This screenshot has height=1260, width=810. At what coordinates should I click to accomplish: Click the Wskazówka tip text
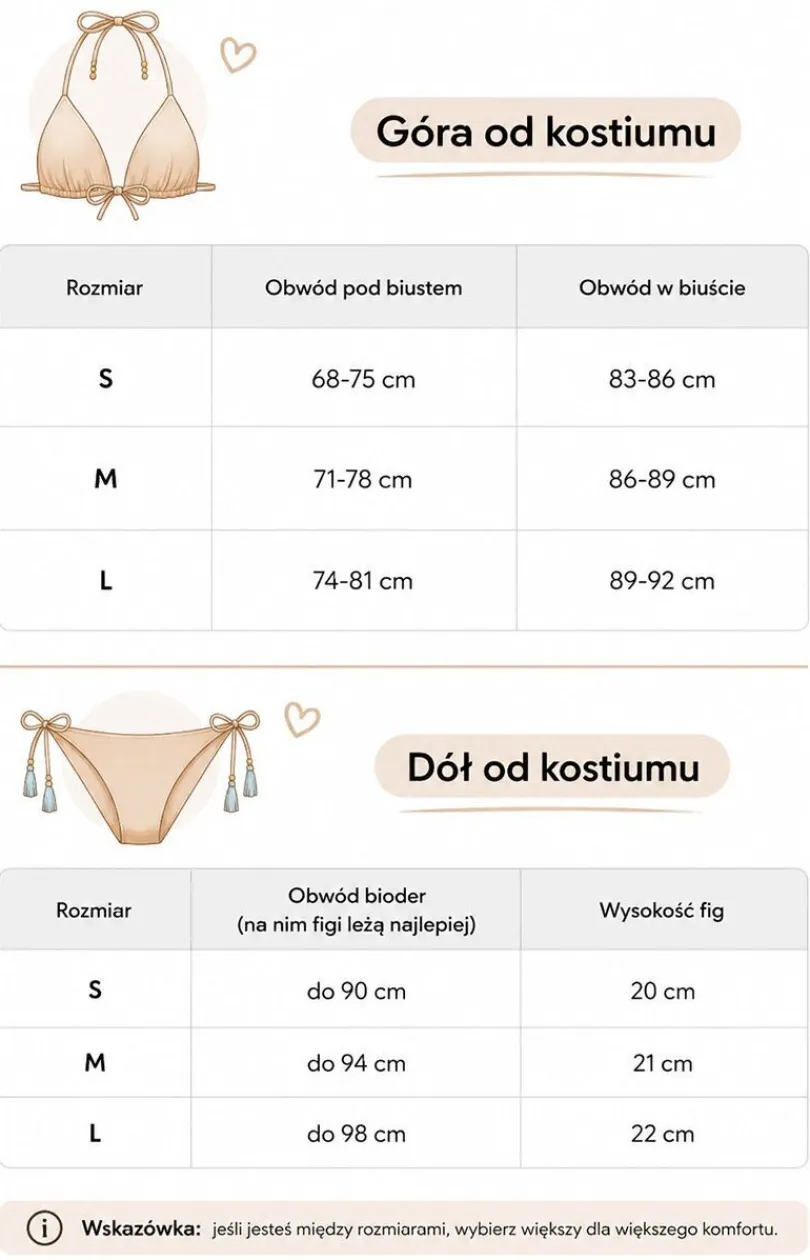point(430,1227)
